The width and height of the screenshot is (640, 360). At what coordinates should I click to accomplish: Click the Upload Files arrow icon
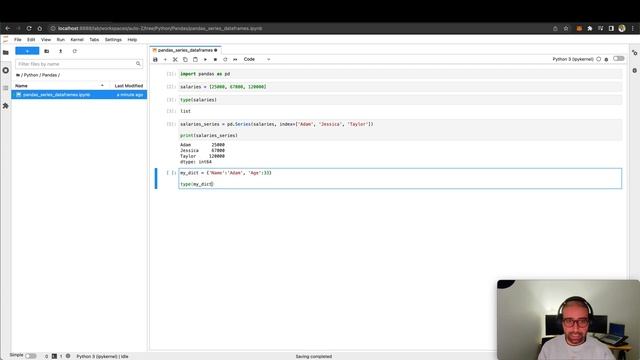(60, 51)
